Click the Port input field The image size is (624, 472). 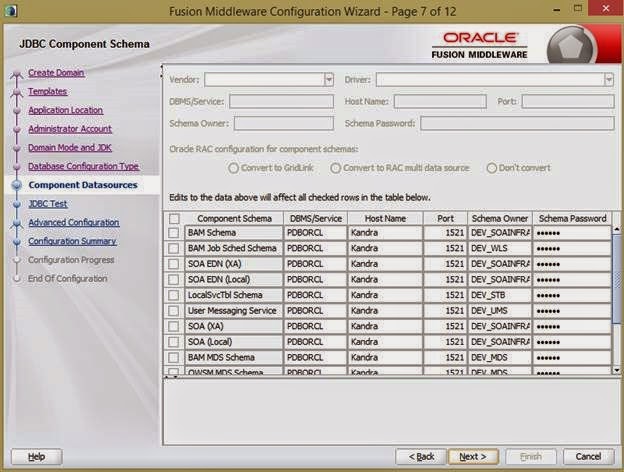pyautogui.click(x=568, y=101)
